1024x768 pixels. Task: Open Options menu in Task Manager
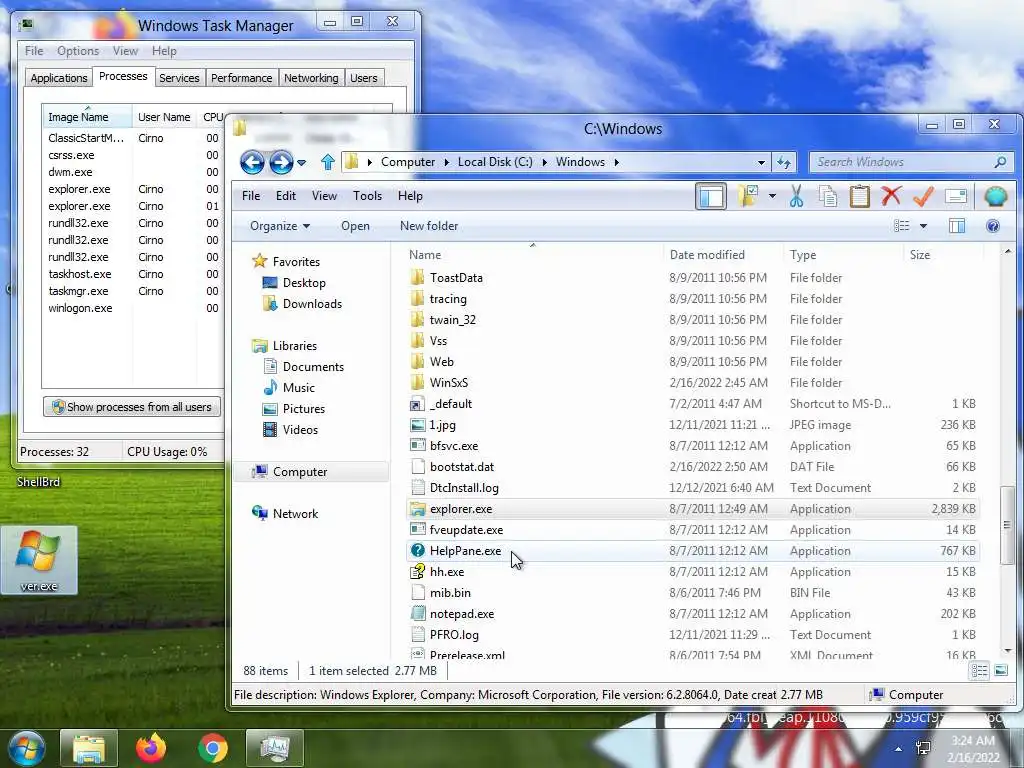point(78,51)
